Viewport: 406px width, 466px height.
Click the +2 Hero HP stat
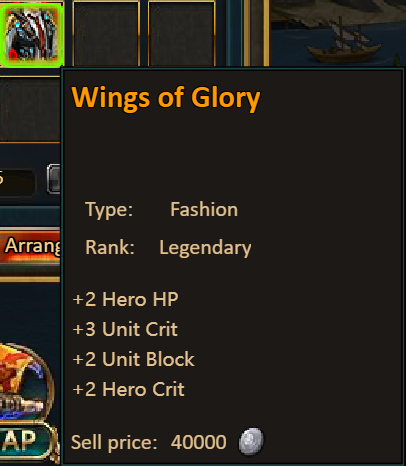125,299
